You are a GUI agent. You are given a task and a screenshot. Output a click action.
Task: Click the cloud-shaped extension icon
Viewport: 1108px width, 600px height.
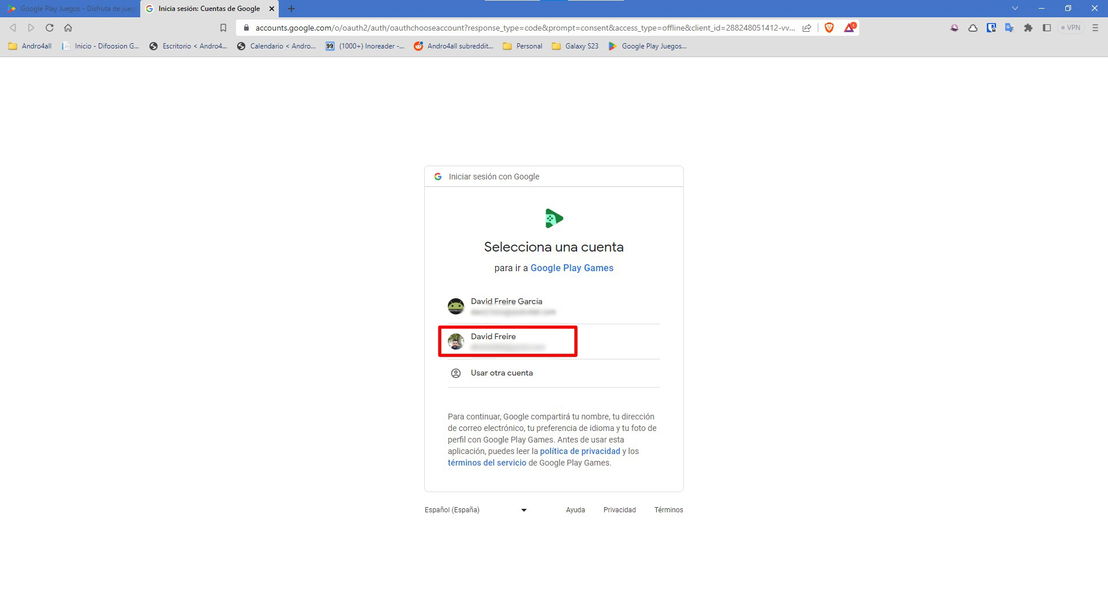click(972, 28)
